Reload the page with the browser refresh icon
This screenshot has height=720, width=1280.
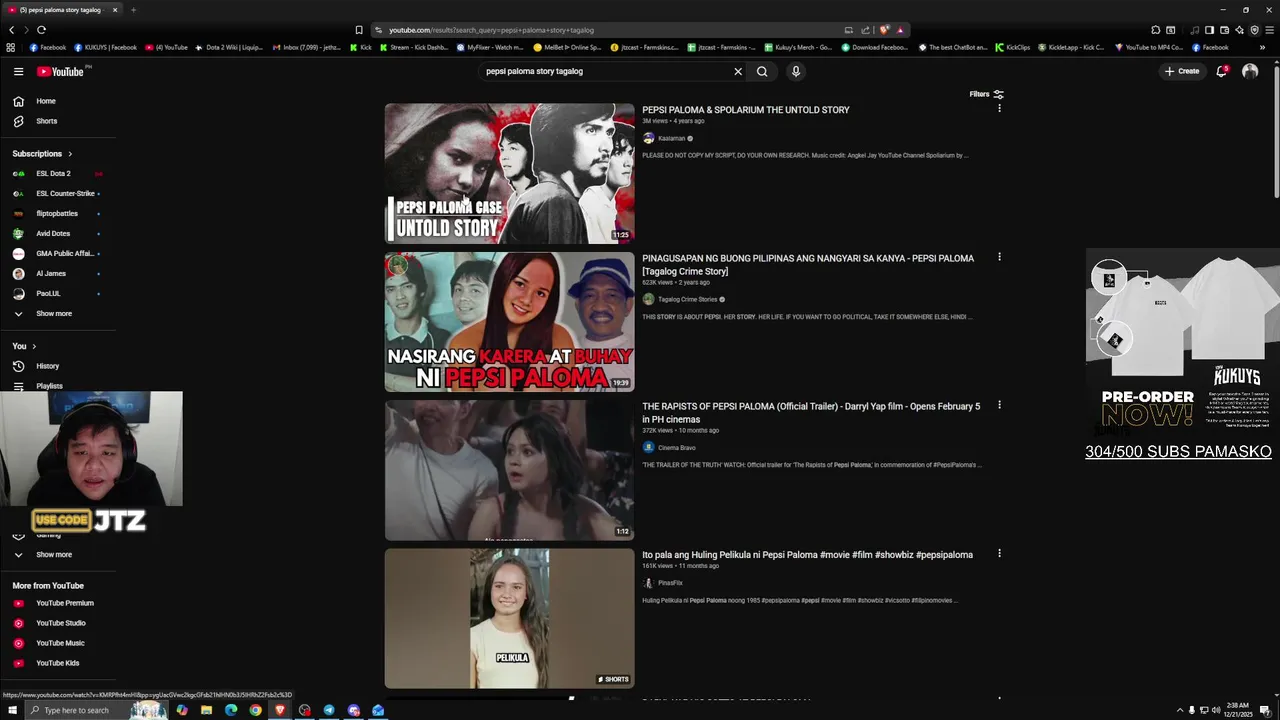click(x=41, y=30)
